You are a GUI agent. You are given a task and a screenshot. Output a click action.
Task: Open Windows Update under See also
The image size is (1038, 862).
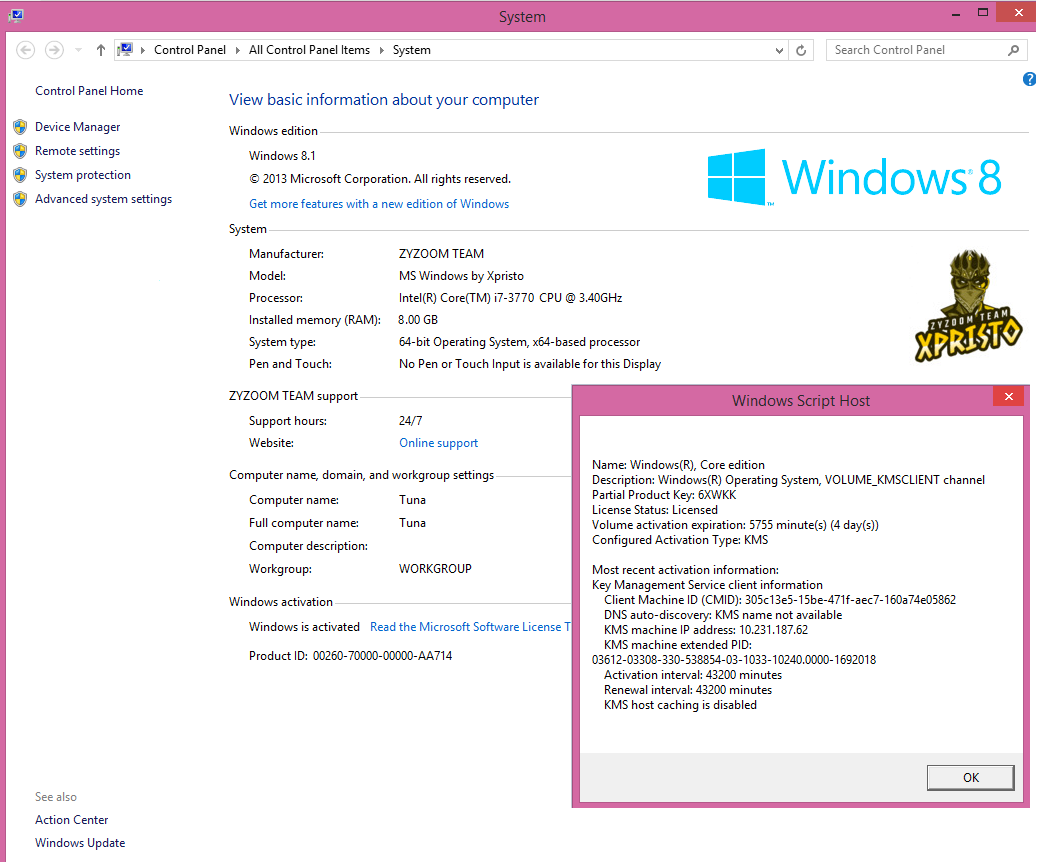tap(80, 843)
